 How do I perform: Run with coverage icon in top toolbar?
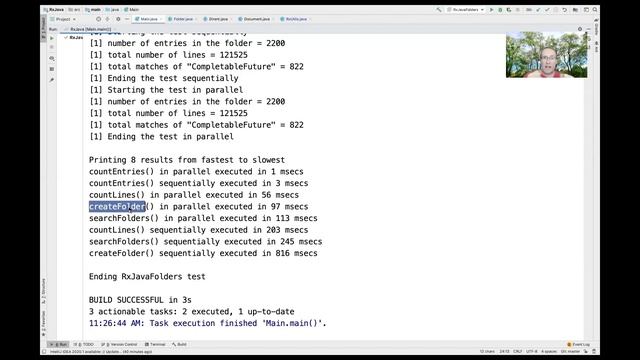(x=509, y=9)
